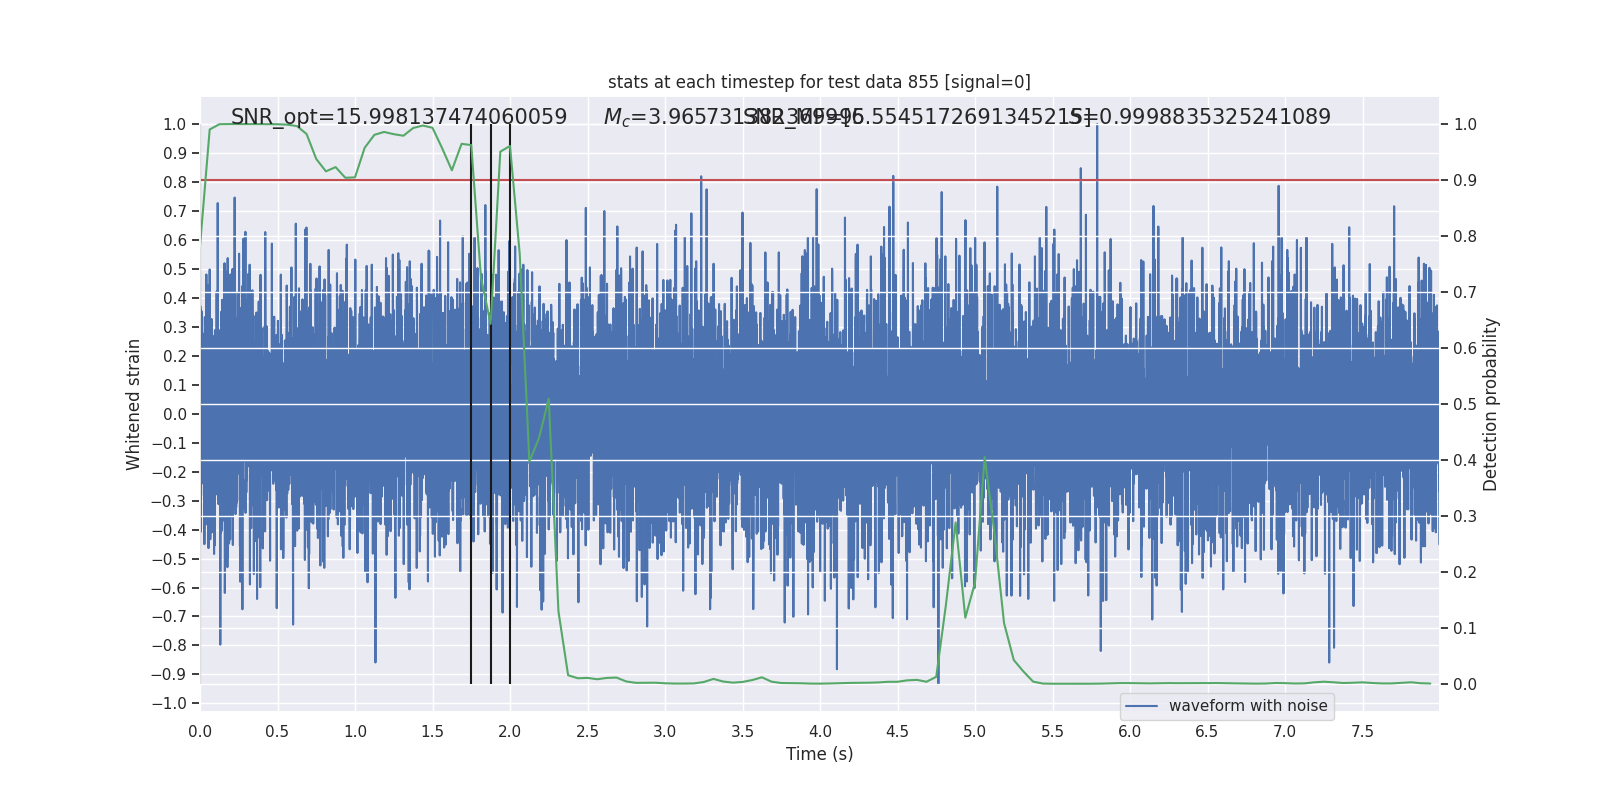Viewport: 1600px width, 800px height.
Task: Click the 0.5 tick on the time axis
Action: pyautogui.click(x=278, y=731)
